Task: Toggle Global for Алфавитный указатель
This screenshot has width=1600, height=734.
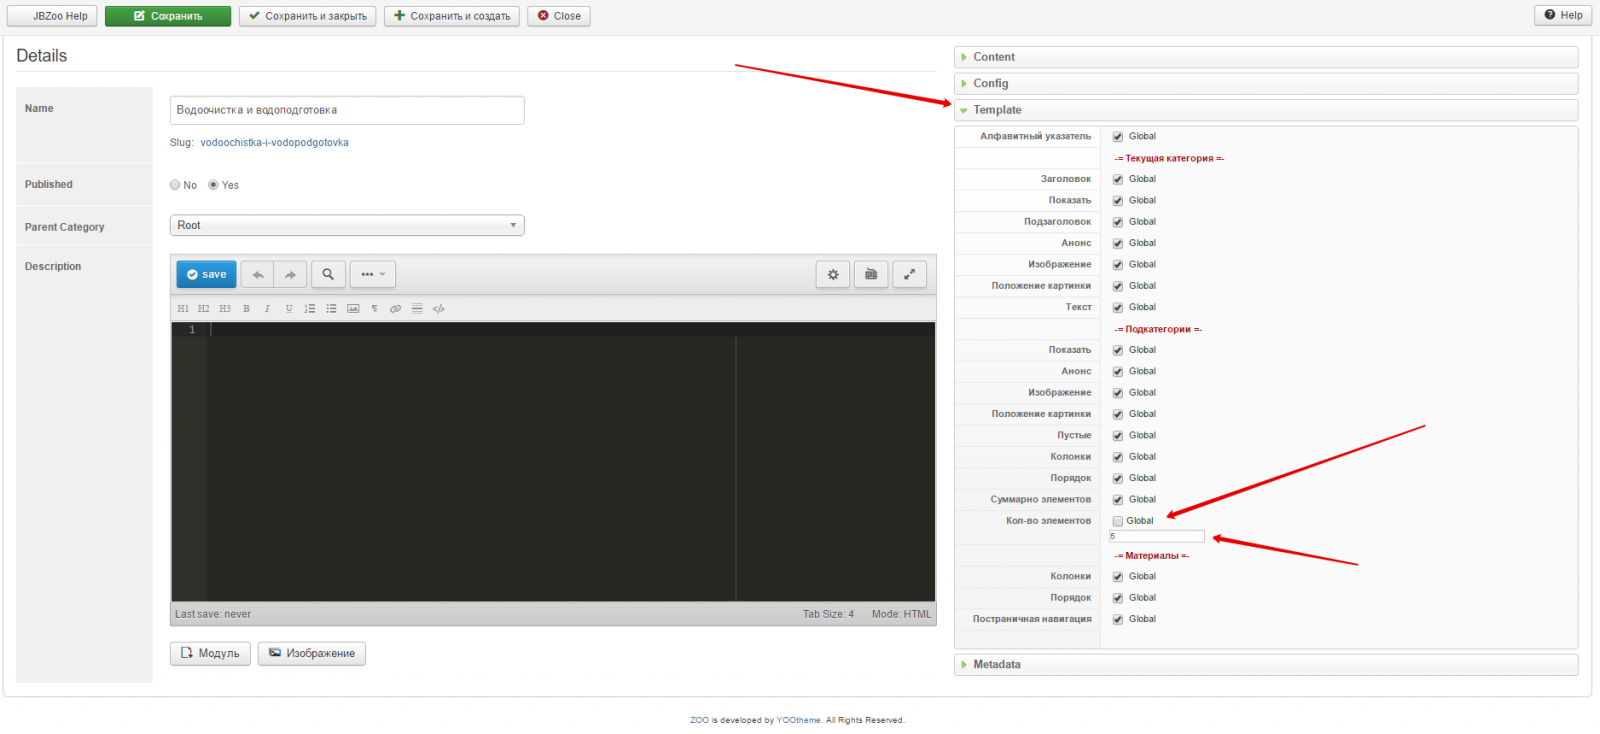Action: [x=1118, y=137]
